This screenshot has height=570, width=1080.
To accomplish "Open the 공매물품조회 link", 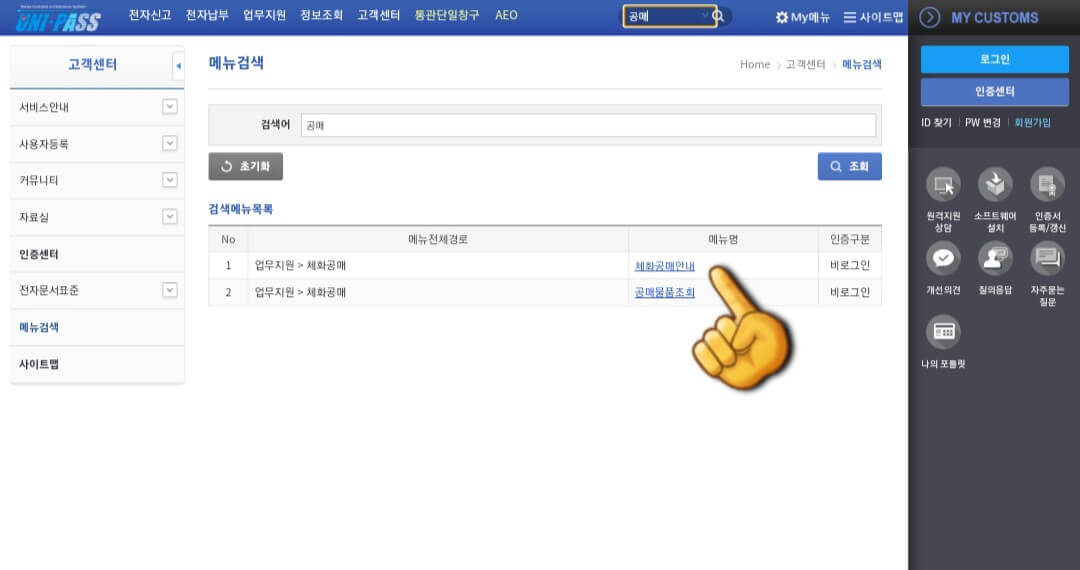I will [665, 293].
